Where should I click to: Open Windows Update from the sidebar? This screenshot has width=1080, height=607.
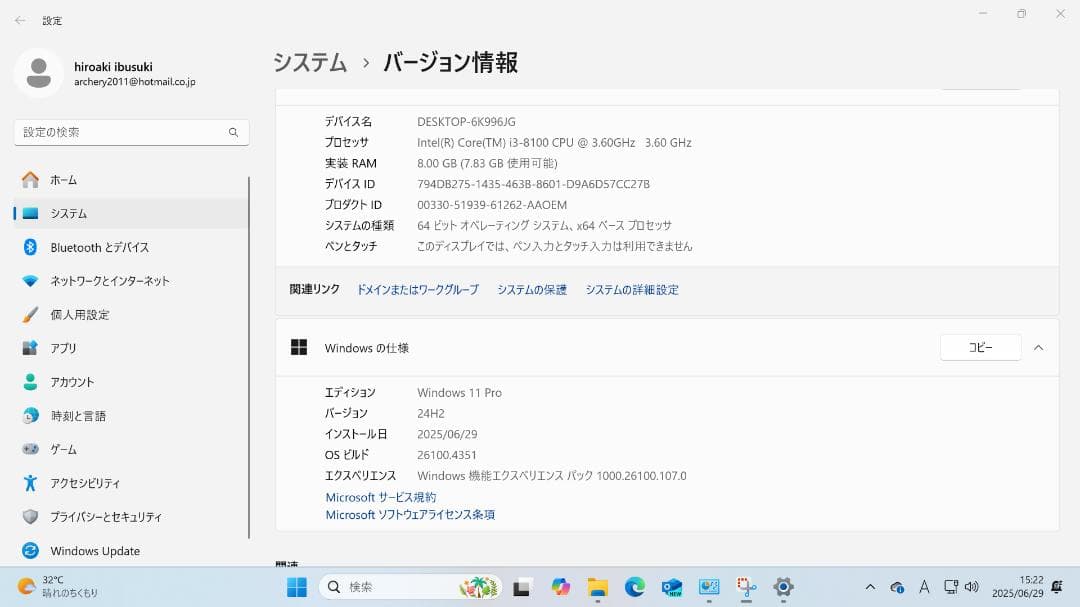point(96,551)
